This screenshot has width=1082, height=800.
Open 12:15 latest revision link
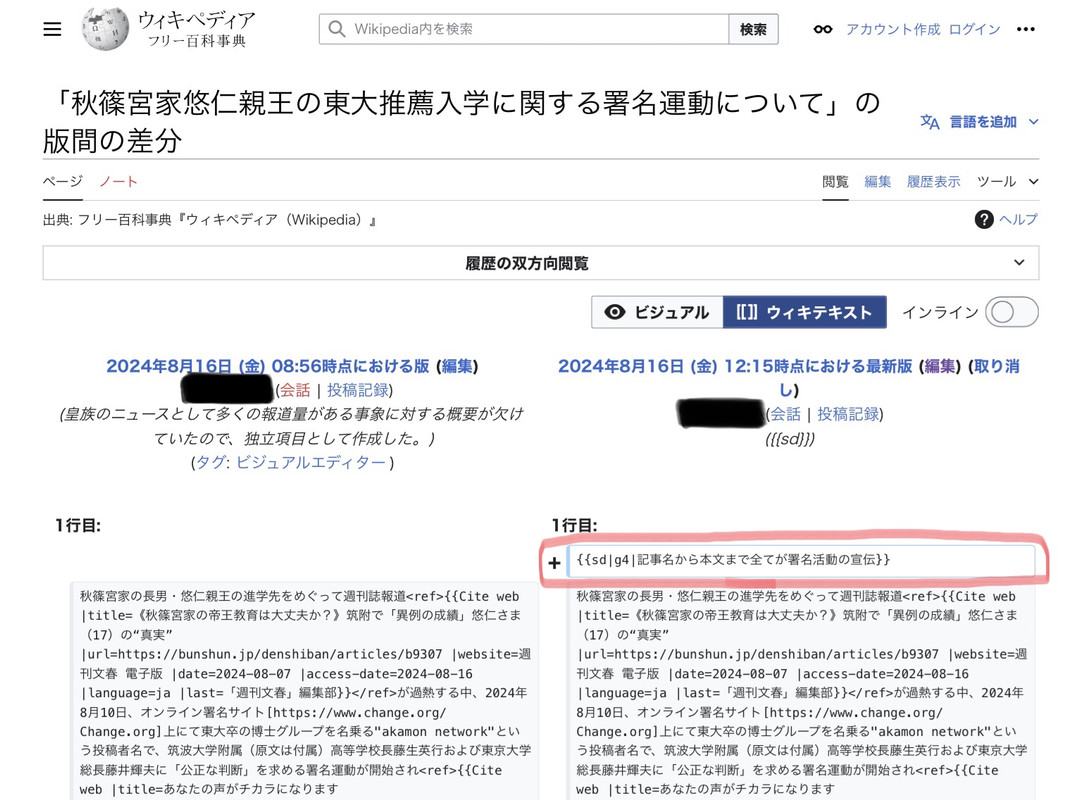pyautogui.click(x=735, y=366)
